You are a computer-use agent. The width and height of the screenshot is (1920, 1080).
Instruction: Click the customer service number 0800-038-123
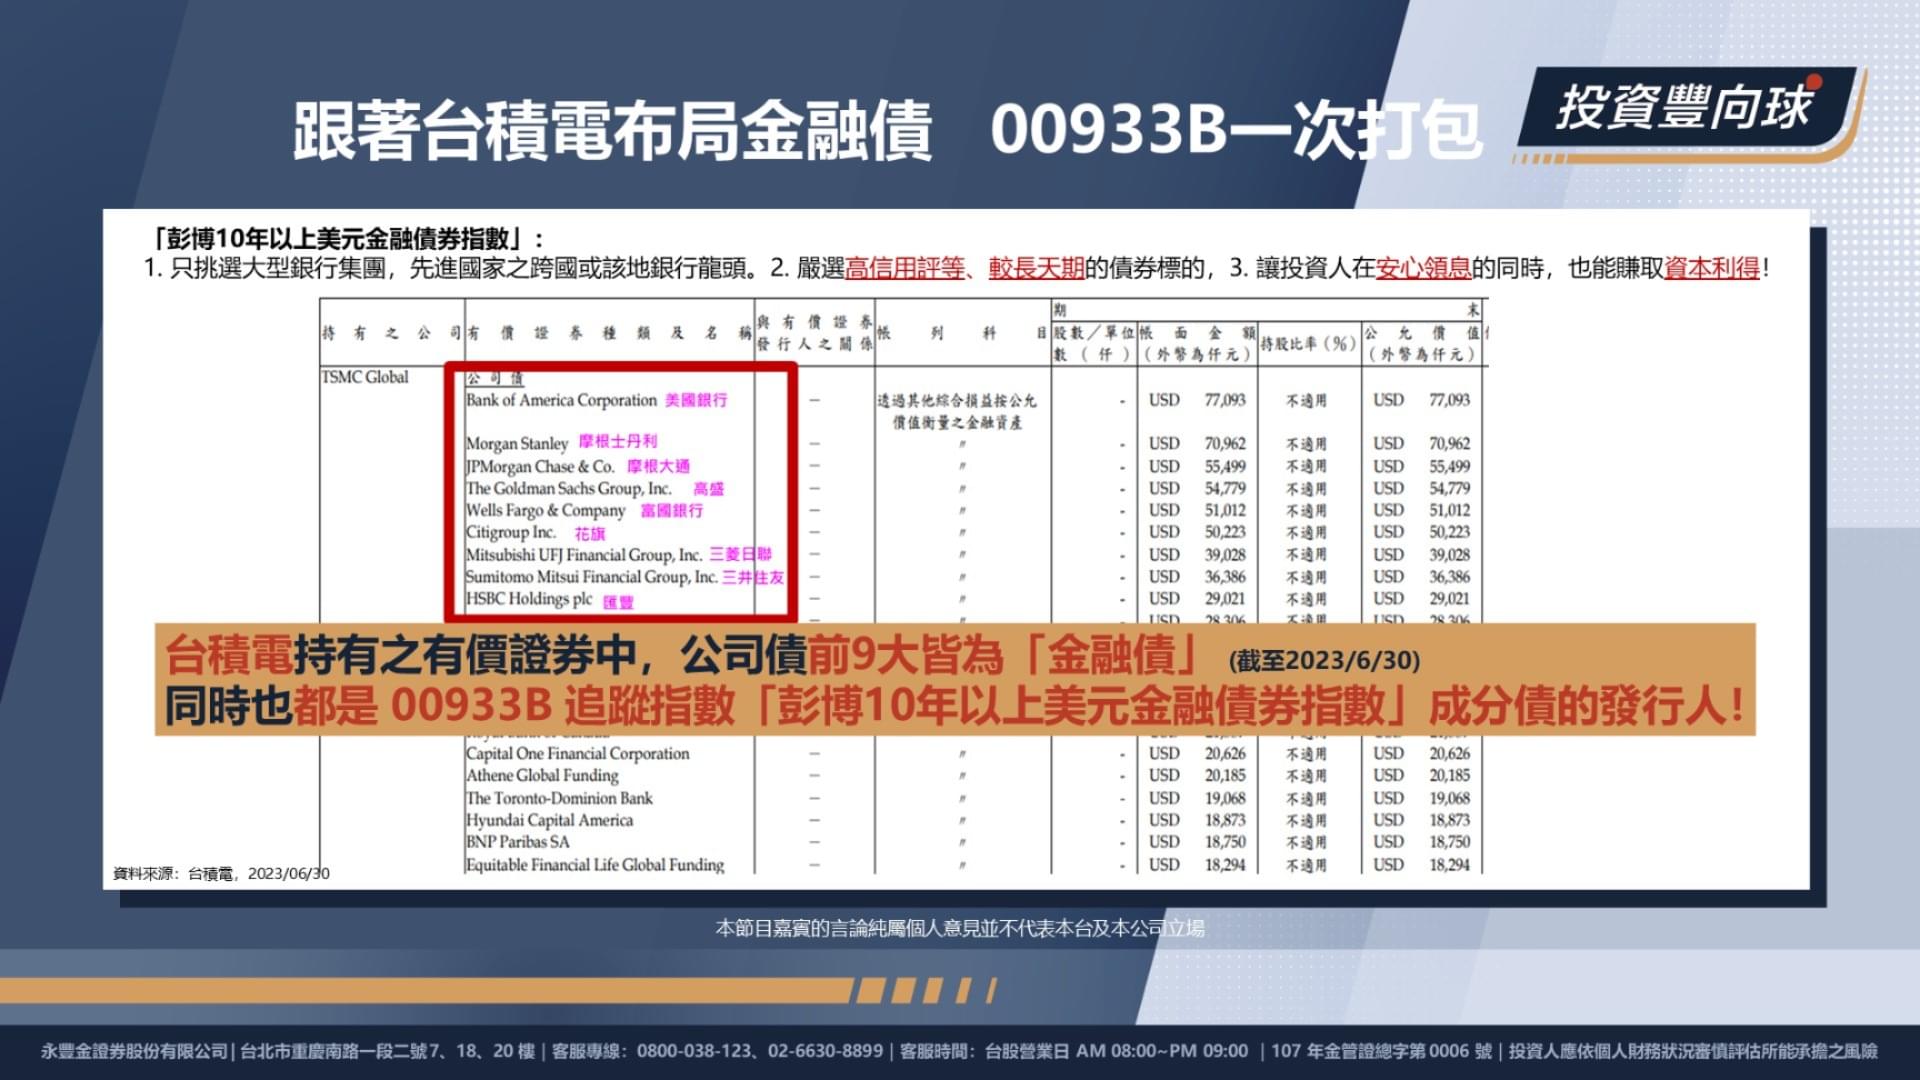click(x=695, y=1051)
